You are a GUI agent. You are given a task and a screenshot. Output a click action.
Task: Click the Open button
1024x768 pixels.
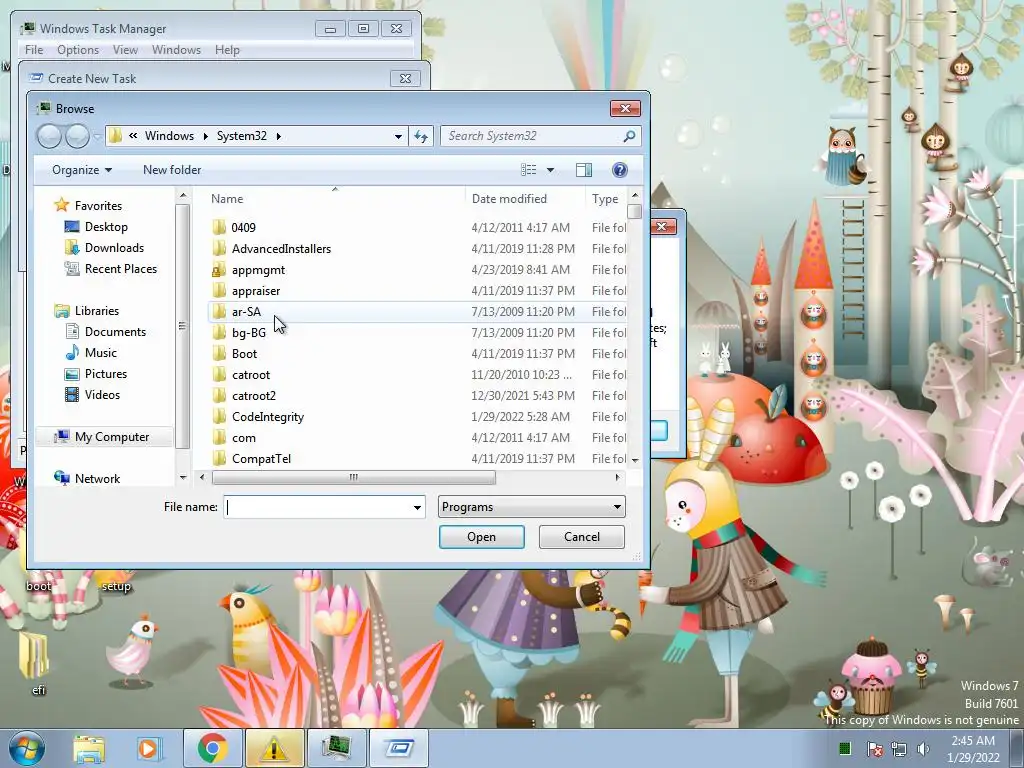tap(482, 537)
